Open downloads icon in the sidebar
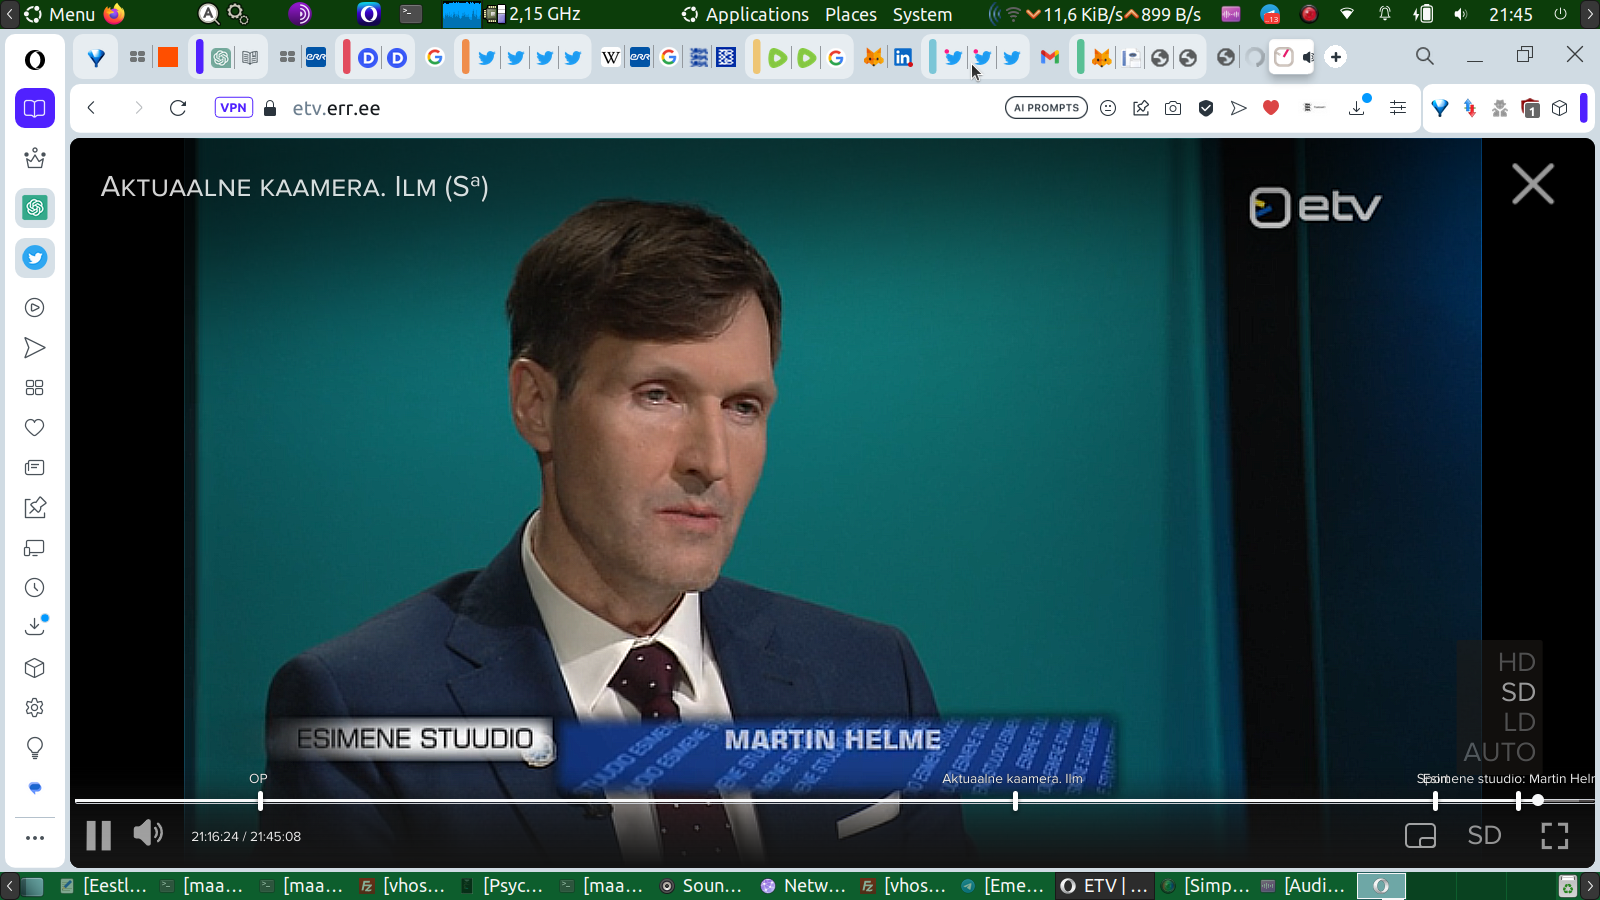Viewport: 1600px width, 900px height. 35,626
